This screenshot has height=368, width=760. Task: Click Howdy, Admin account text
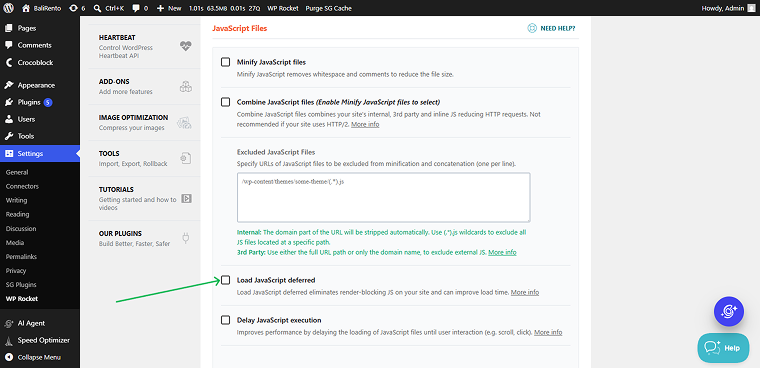pos(724,8)
